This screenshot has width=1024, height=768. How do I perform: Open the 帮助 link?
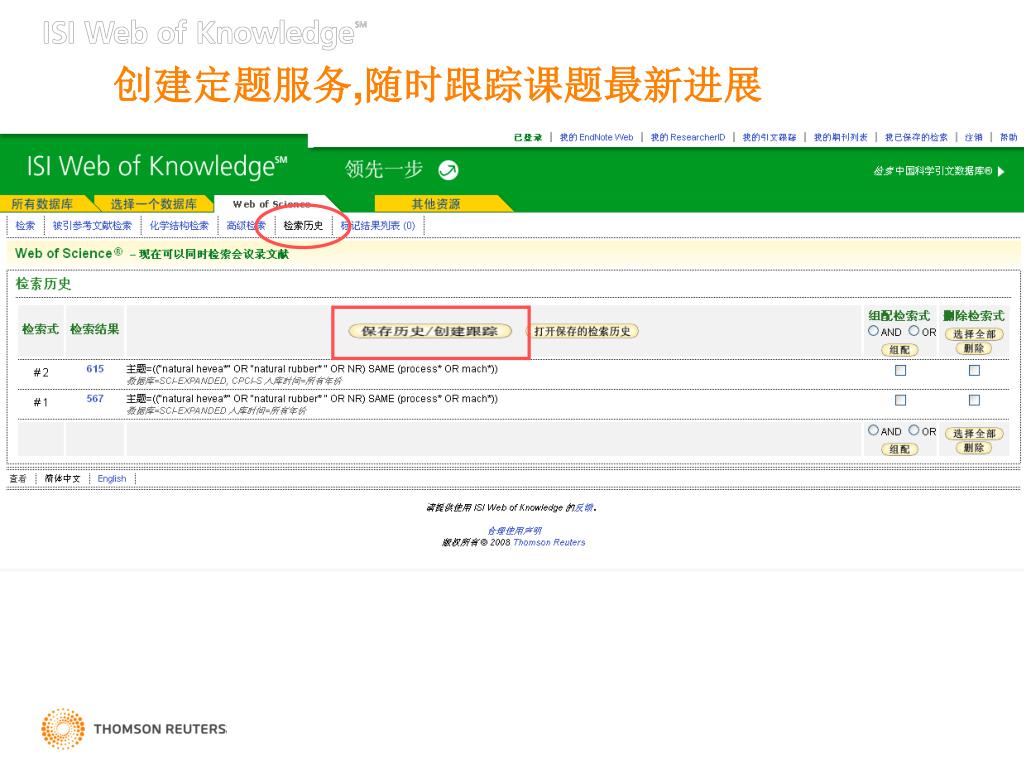point(1008,137)
